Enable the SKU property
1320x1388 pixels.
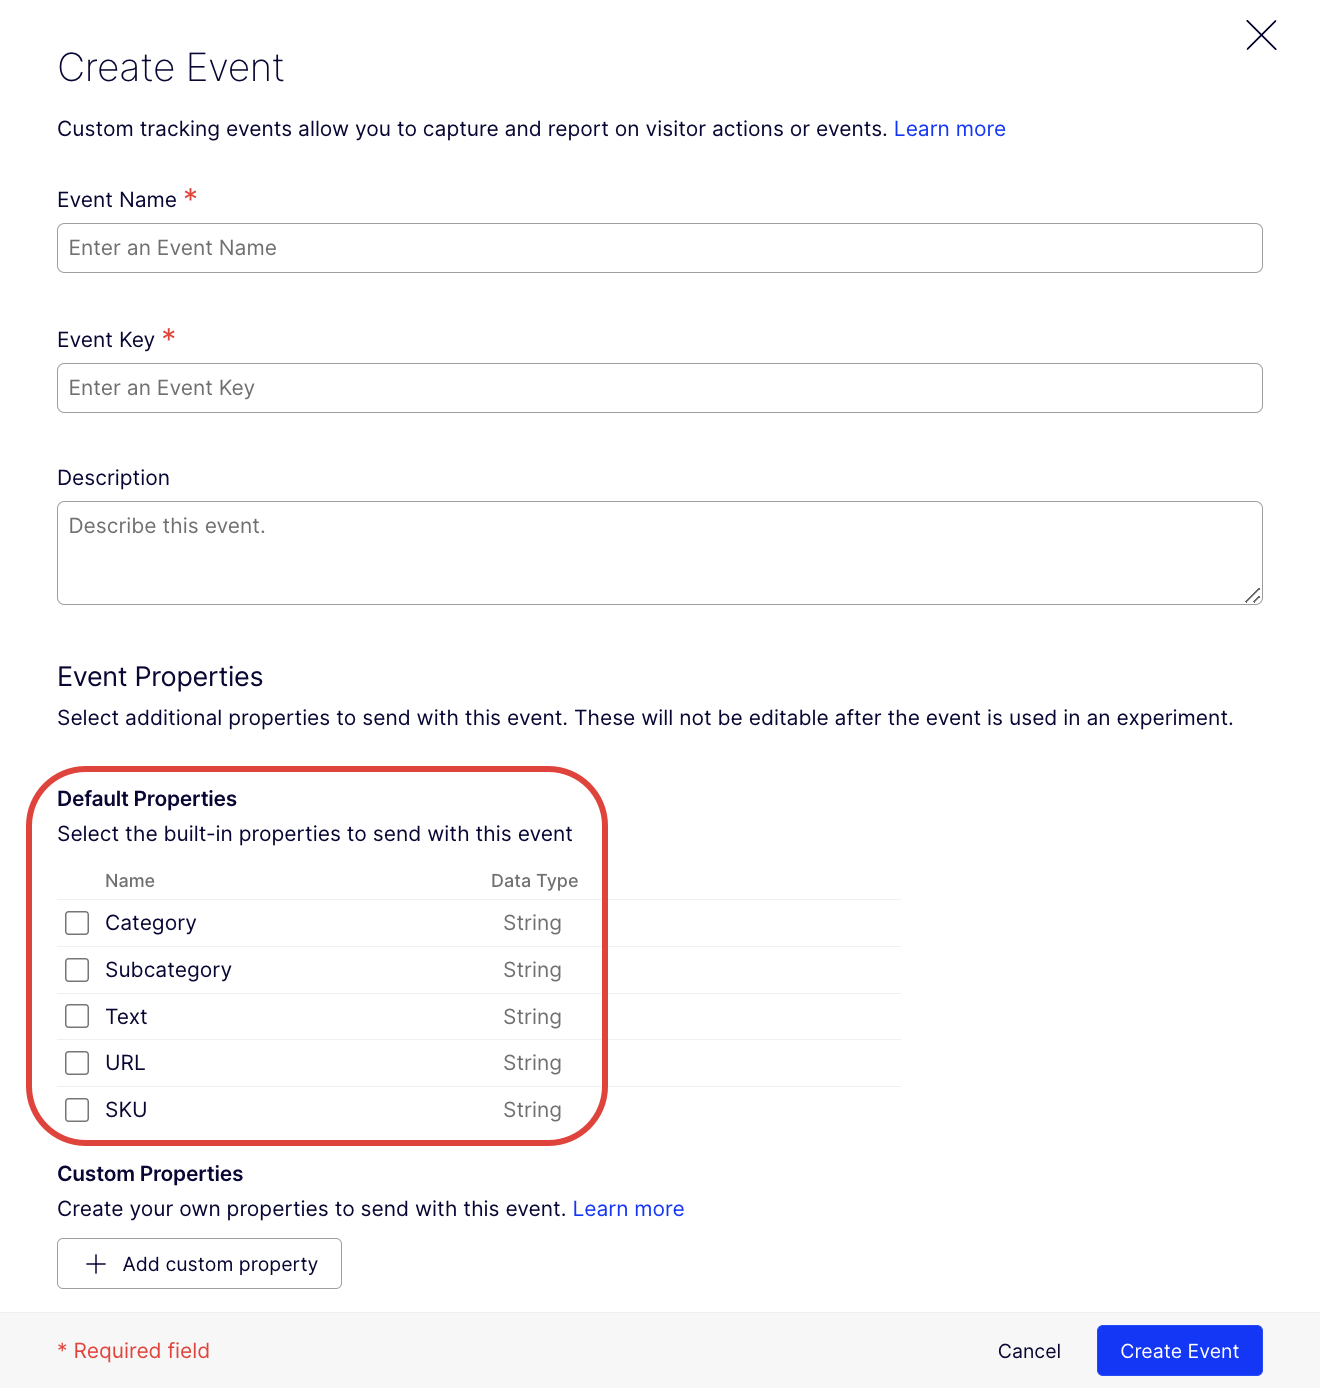(77, 1109)
